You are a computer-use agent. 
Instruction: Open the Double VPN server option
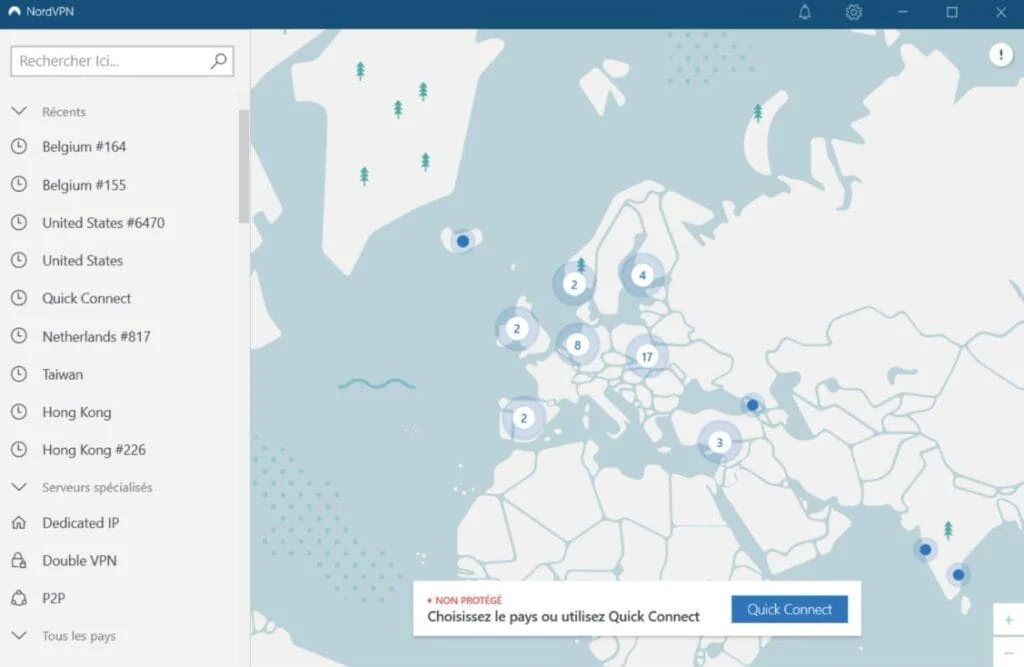pyautogui.click(x=79, y=561)
